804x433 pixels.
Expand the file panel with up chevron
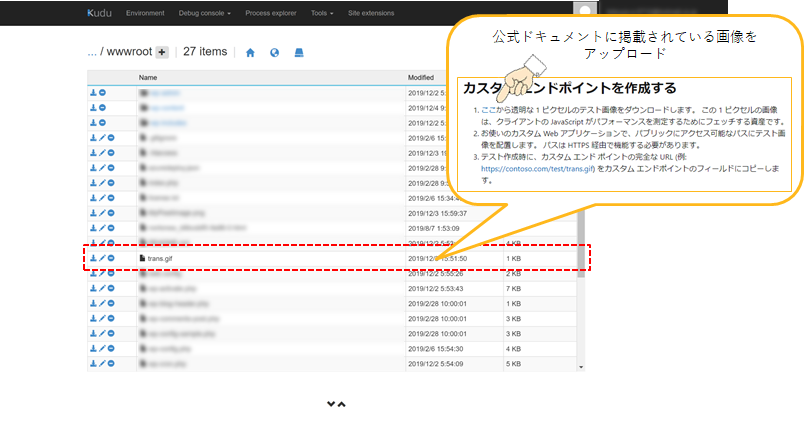pyautogui.click(x=341, y=404)
